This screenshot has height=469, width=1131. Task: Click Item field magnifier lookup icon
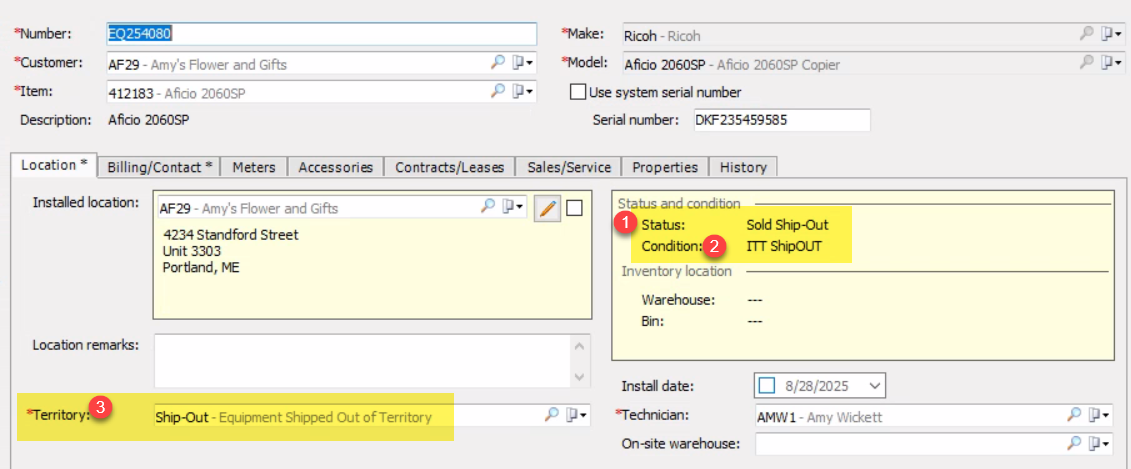click(497, 91)
